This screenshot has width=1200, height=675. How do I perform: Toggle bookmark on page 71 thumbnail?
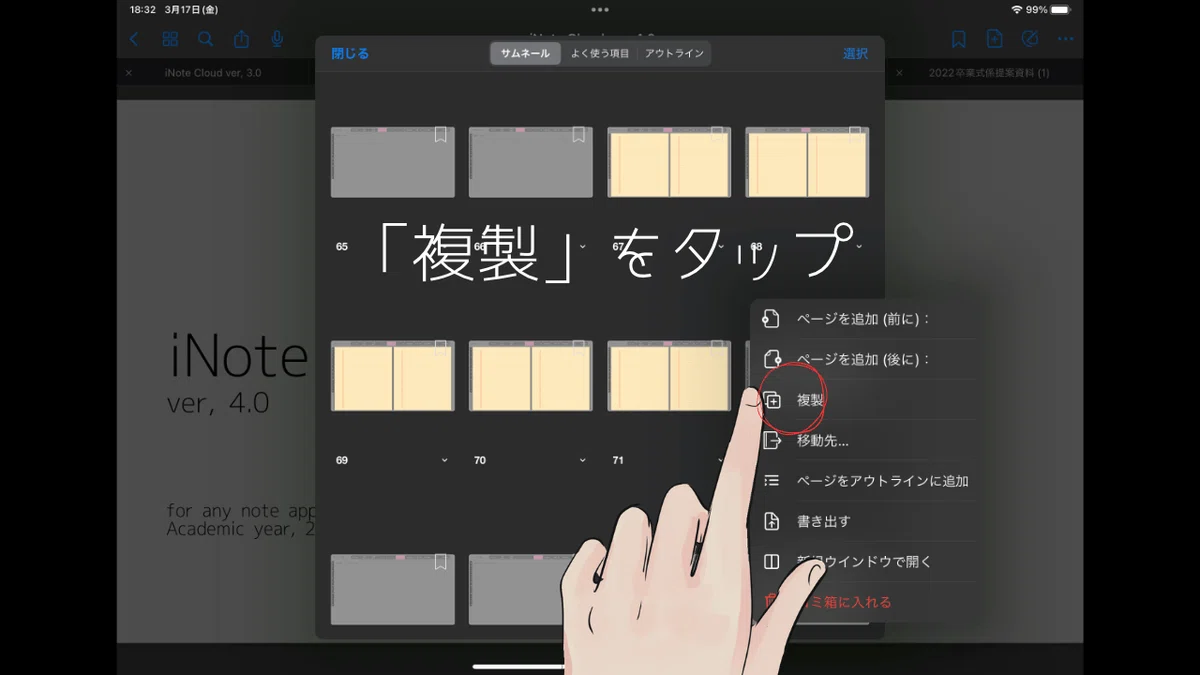coord(717,349)
